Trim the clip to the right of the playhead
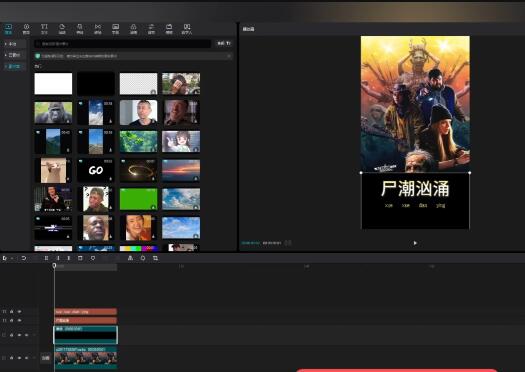 pos(69,258)
